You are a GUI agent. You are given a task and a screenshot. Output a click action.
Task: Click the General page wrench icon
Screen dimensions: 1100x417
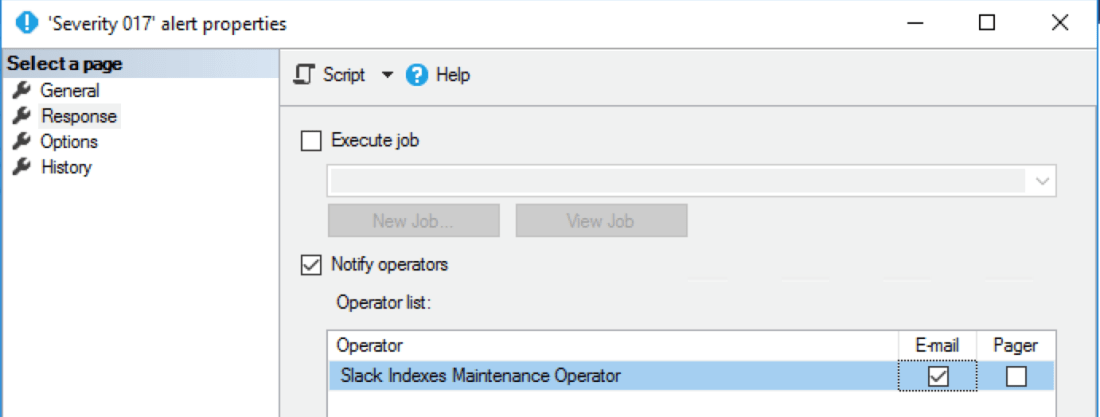21,91
